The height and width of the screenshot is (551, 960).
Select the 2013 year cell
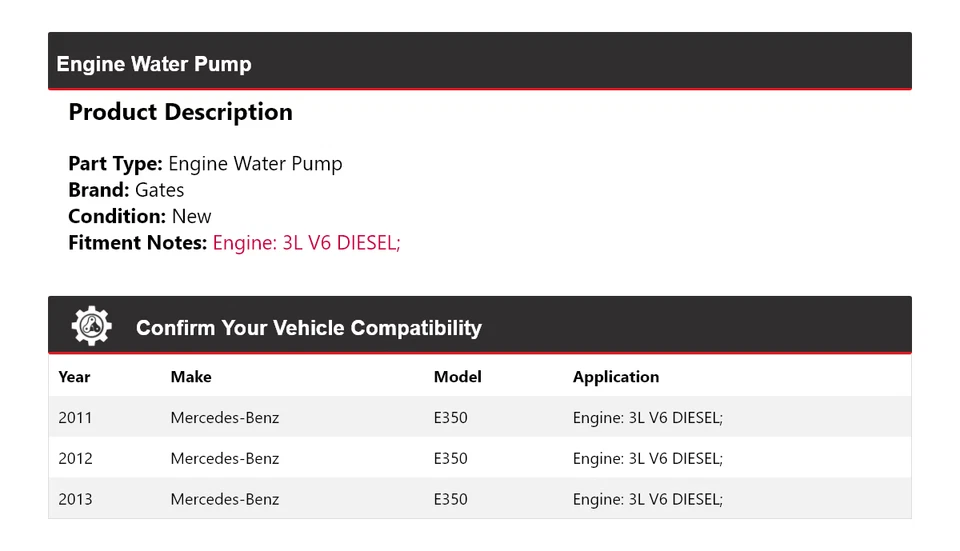click(x=75, y=499)
